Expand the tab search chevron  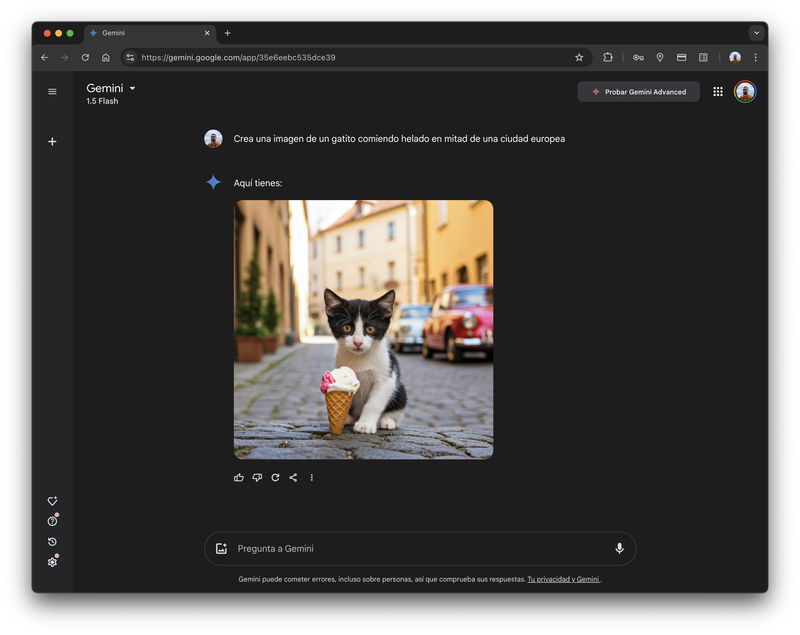pos(755,33)
